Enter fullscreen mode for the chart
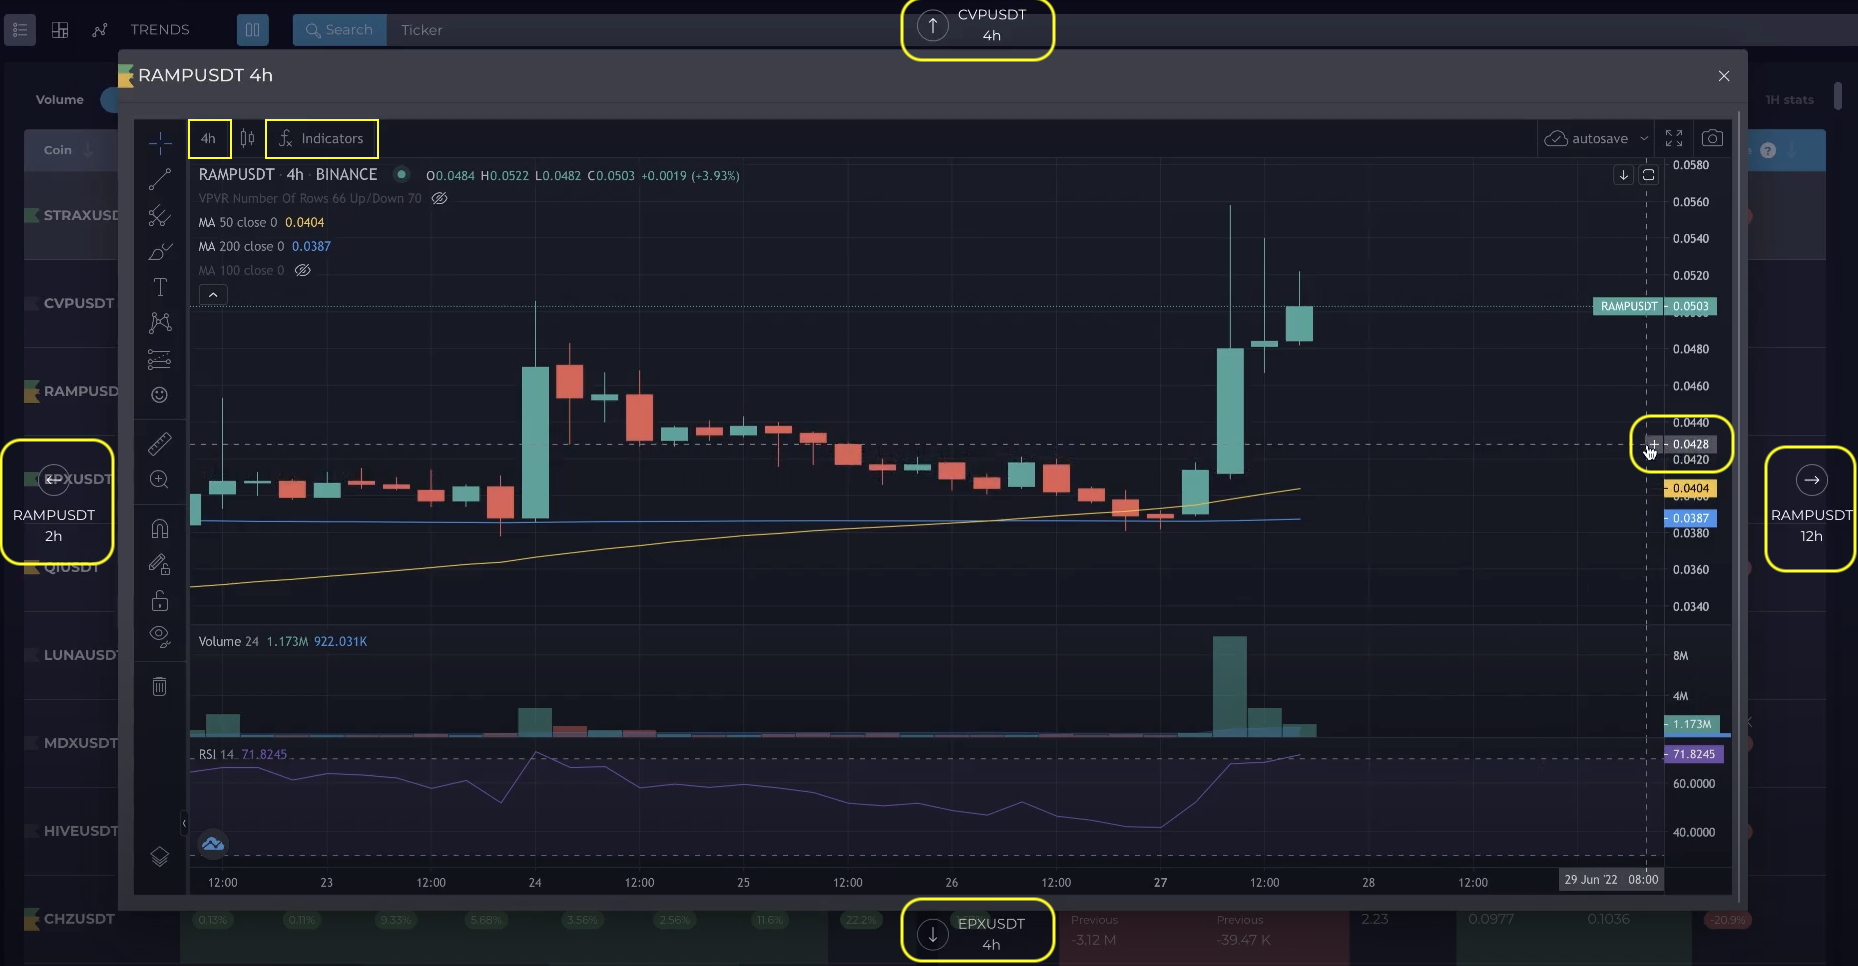Image resolution: width=1858 pixels, height=966 pixels. point(1674,138)
